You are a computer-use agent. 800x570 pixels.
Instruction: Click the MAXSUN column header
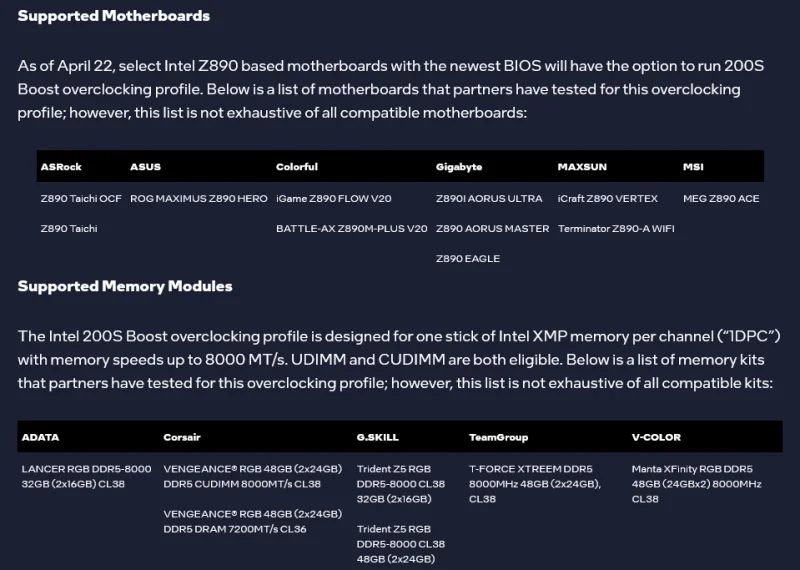coord(582,167)
